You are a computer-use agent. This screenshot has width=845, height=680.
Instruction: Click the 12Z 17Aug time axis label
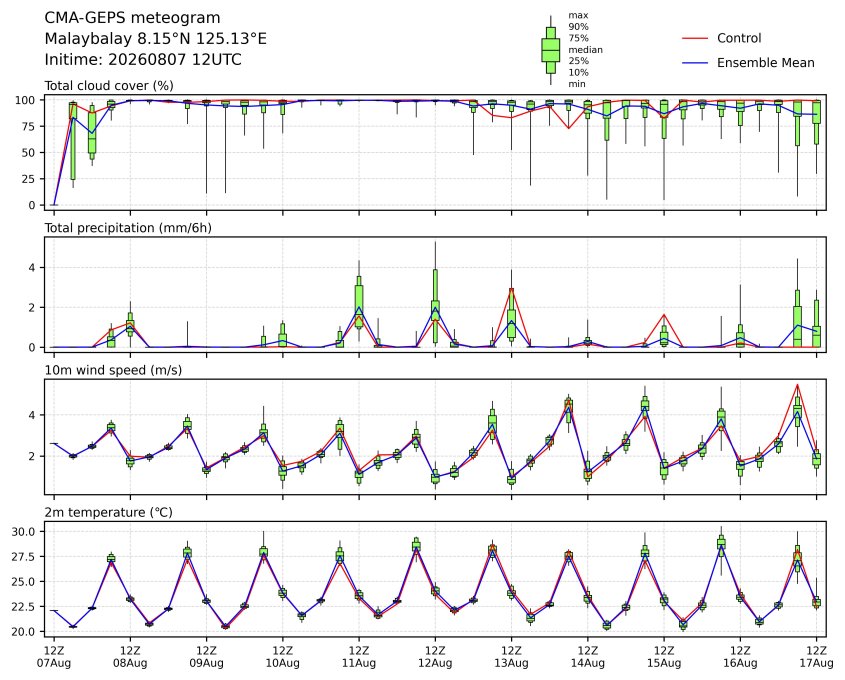click(x=816, y=656)
